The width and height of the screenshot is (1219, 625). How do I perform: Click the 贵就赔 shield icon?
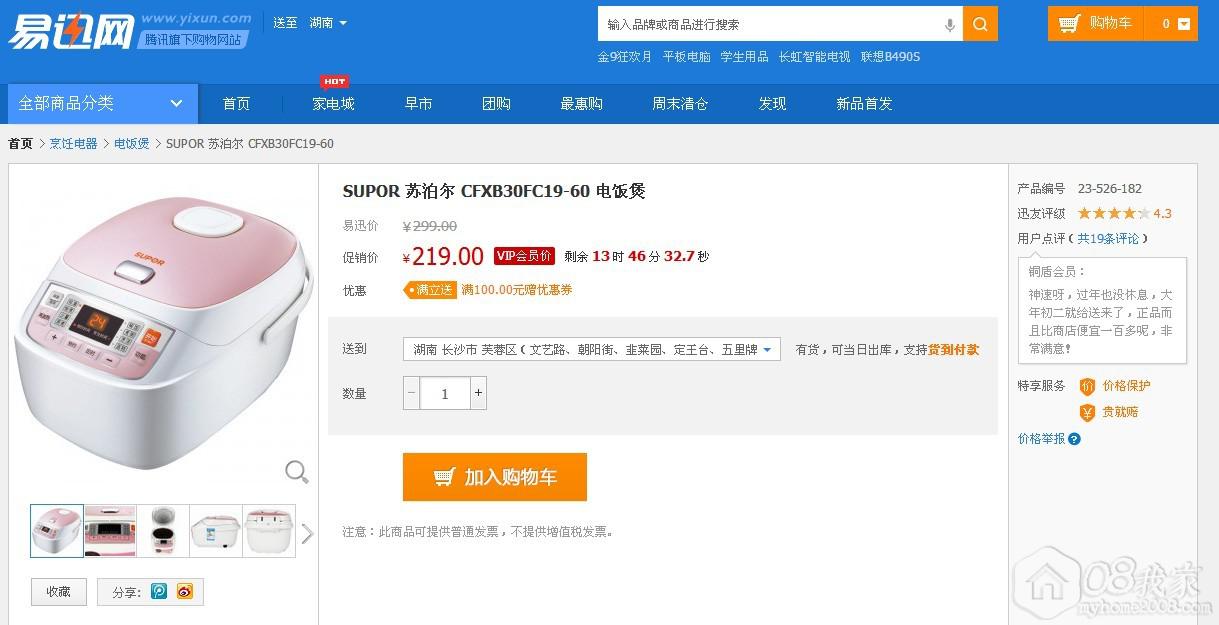(1087, 412)
